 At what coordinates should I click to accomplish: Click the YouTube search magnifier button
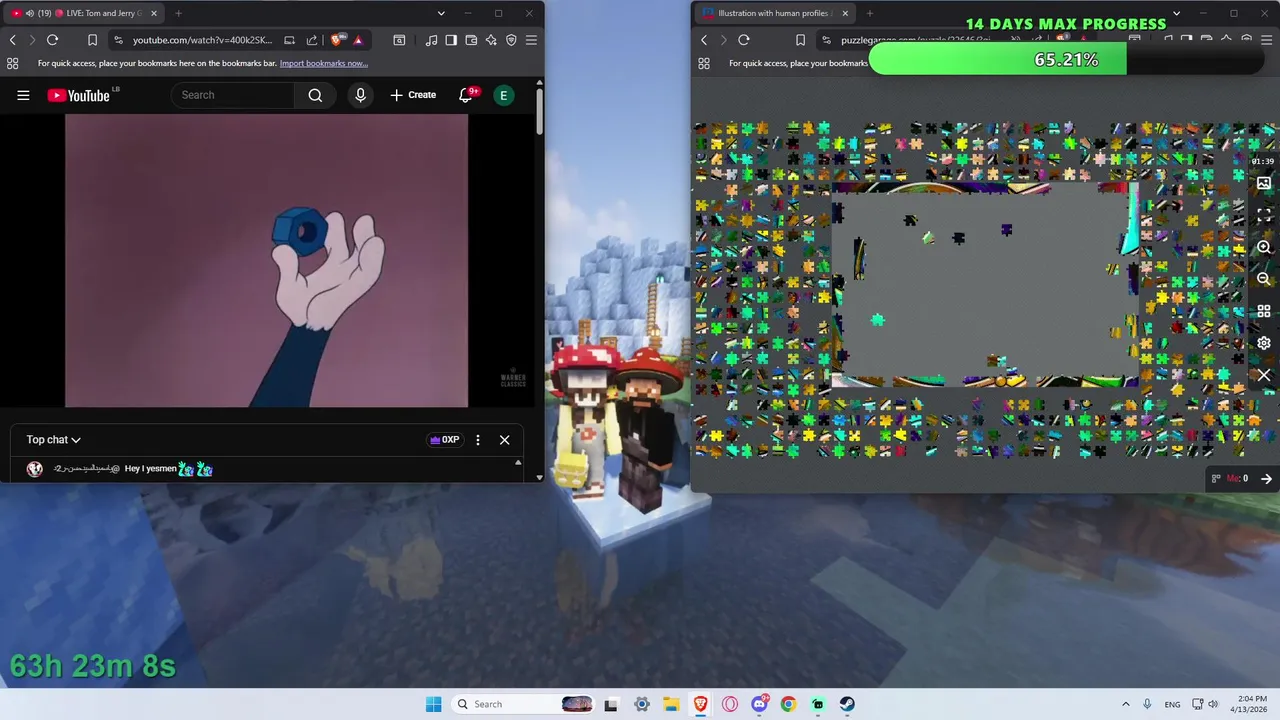coord(315,95)
